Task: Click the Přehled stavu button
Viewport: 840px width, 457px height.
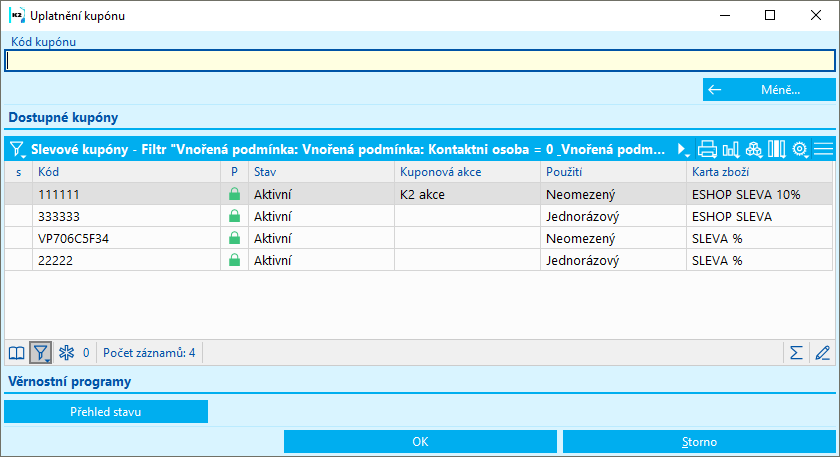Action: (106, 411)
